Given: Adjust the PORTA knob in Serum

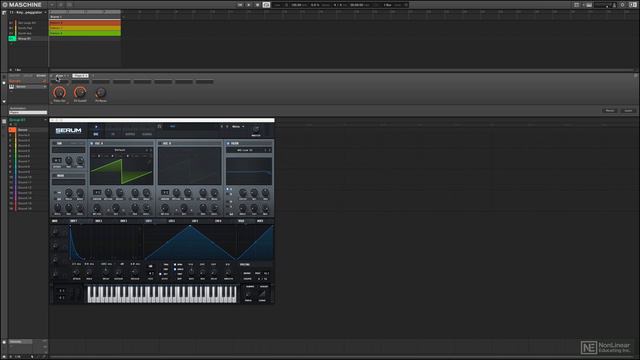Looking at the screenshot, I should (249, 294).
